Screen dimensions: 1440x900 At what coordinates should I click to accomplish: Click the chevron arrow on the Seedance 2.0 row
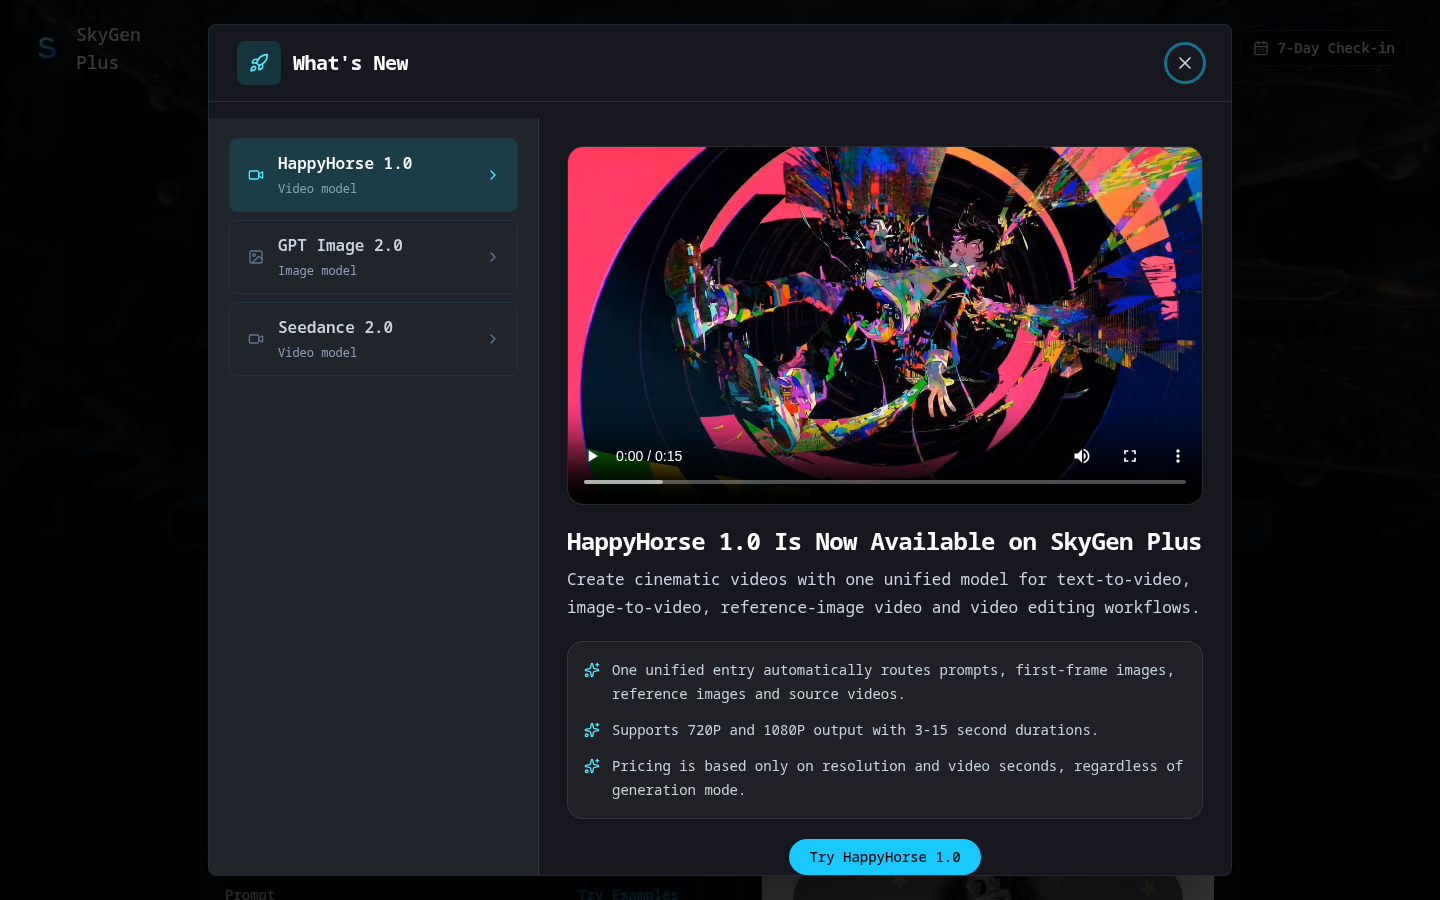click(493, 339)
